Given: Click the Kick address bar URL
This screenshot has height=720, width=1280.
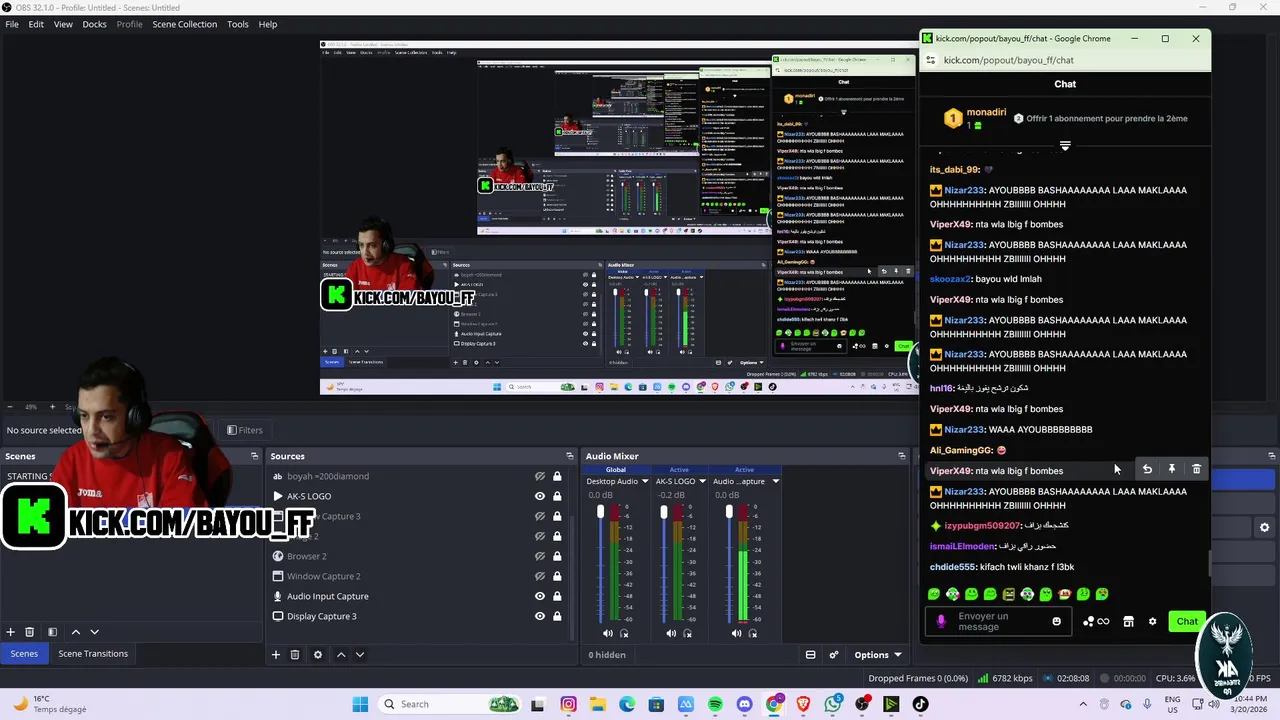Looking at the screenshot, I should [1008, 60].
